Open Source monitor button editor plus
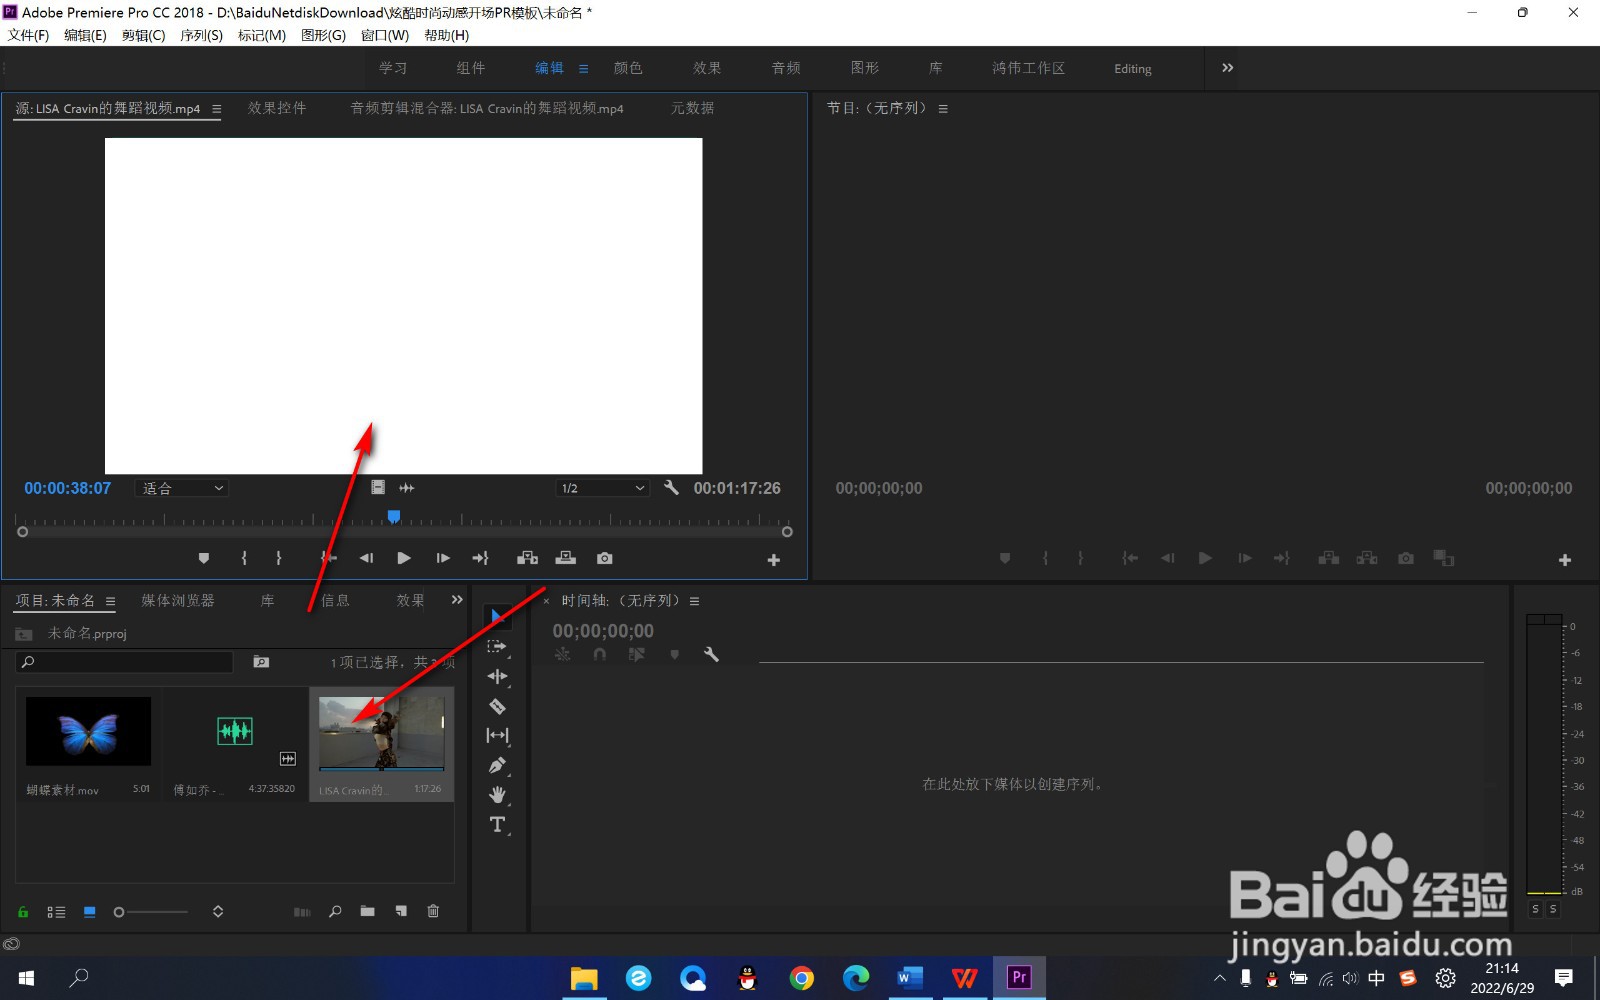This screenshot has width=1600, height=1000. pos(774,560)
